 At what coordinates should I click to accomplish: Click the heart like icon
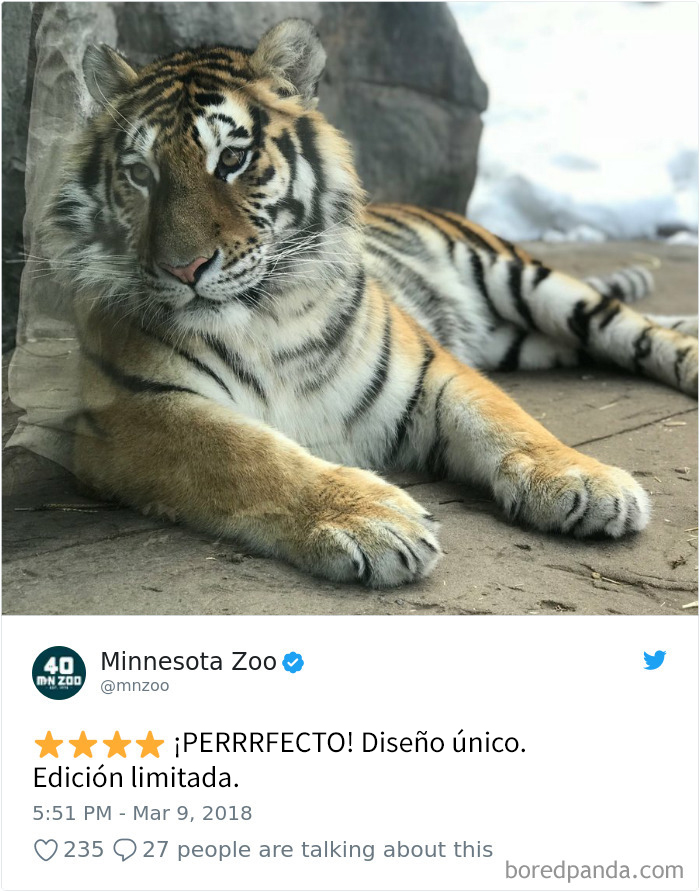[x=46, y=850]
